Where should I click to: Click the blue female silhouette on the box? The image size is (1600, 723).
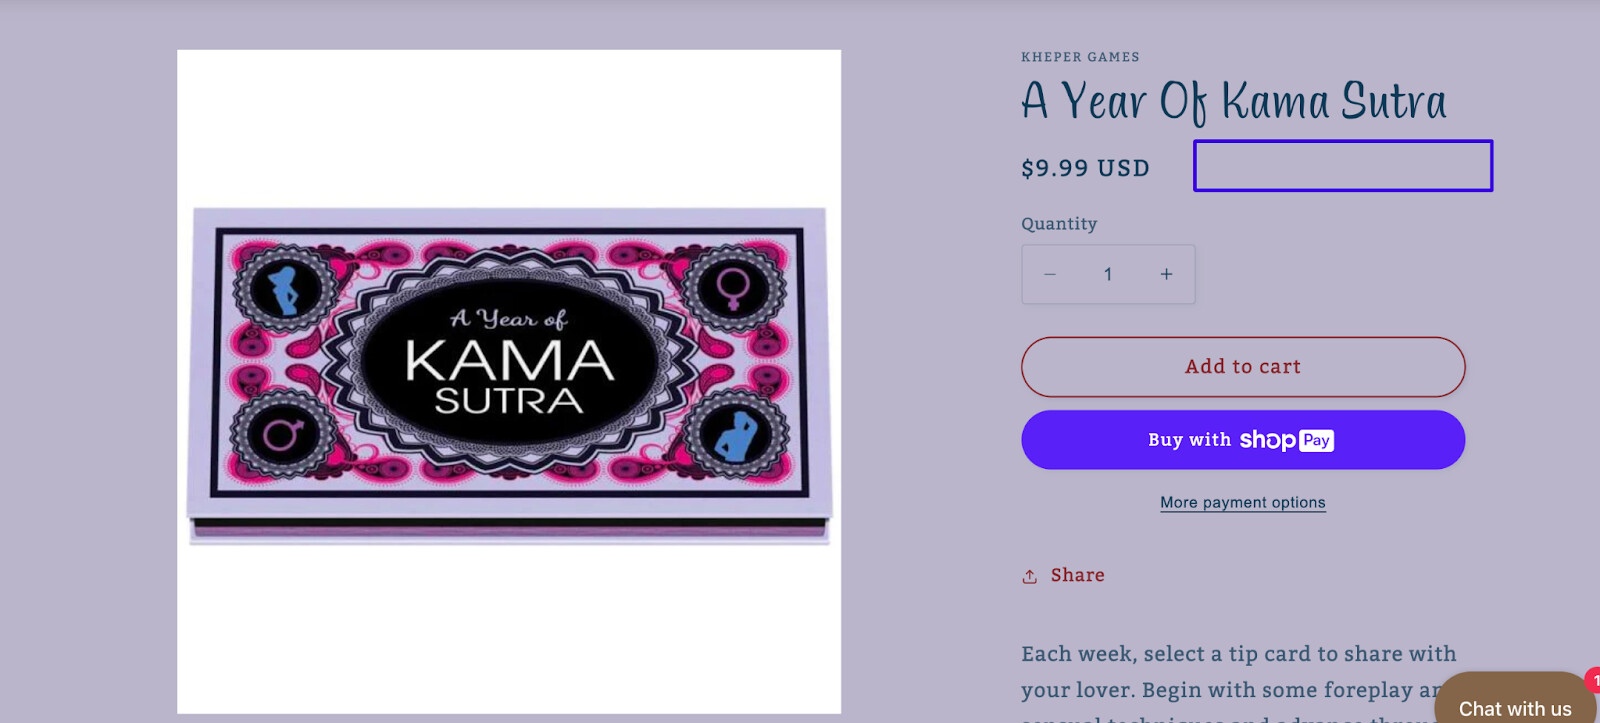click(x=285, y=290)
